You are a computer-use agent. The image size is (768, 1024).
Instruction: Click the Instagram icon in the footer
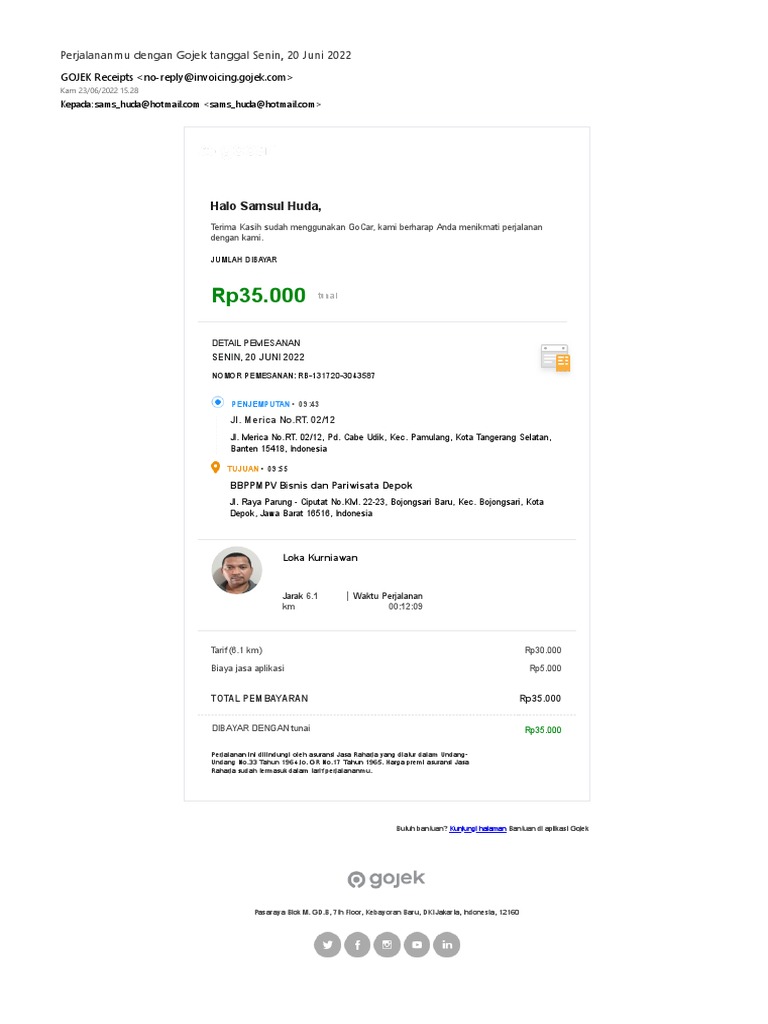pos(387,944)
